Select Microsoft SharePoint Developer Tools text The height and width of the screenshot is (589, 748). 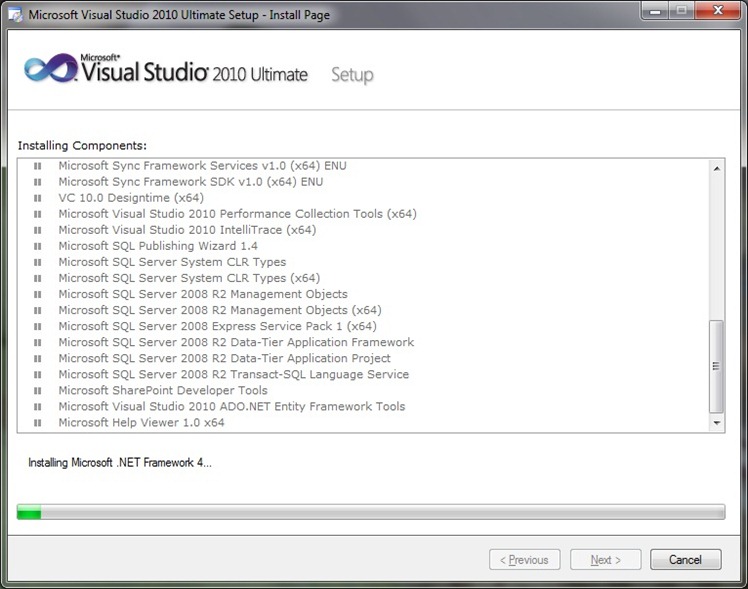[163, 391]
